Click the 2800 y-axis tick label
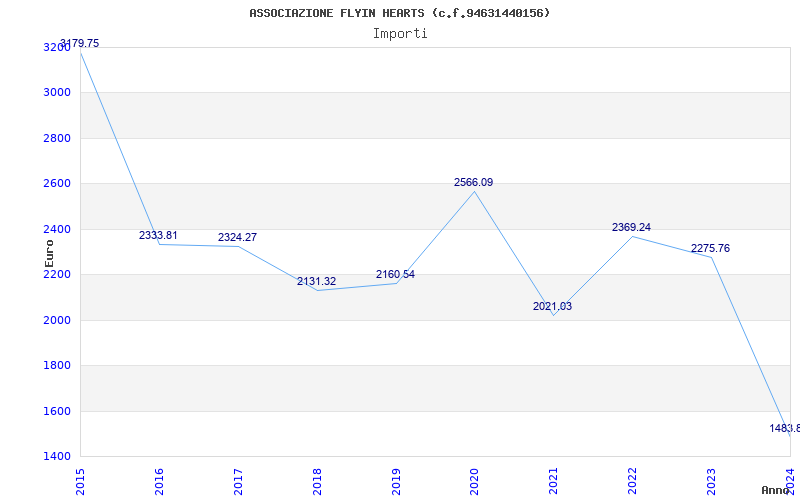The image size is (800, 500). pos(57,138)
